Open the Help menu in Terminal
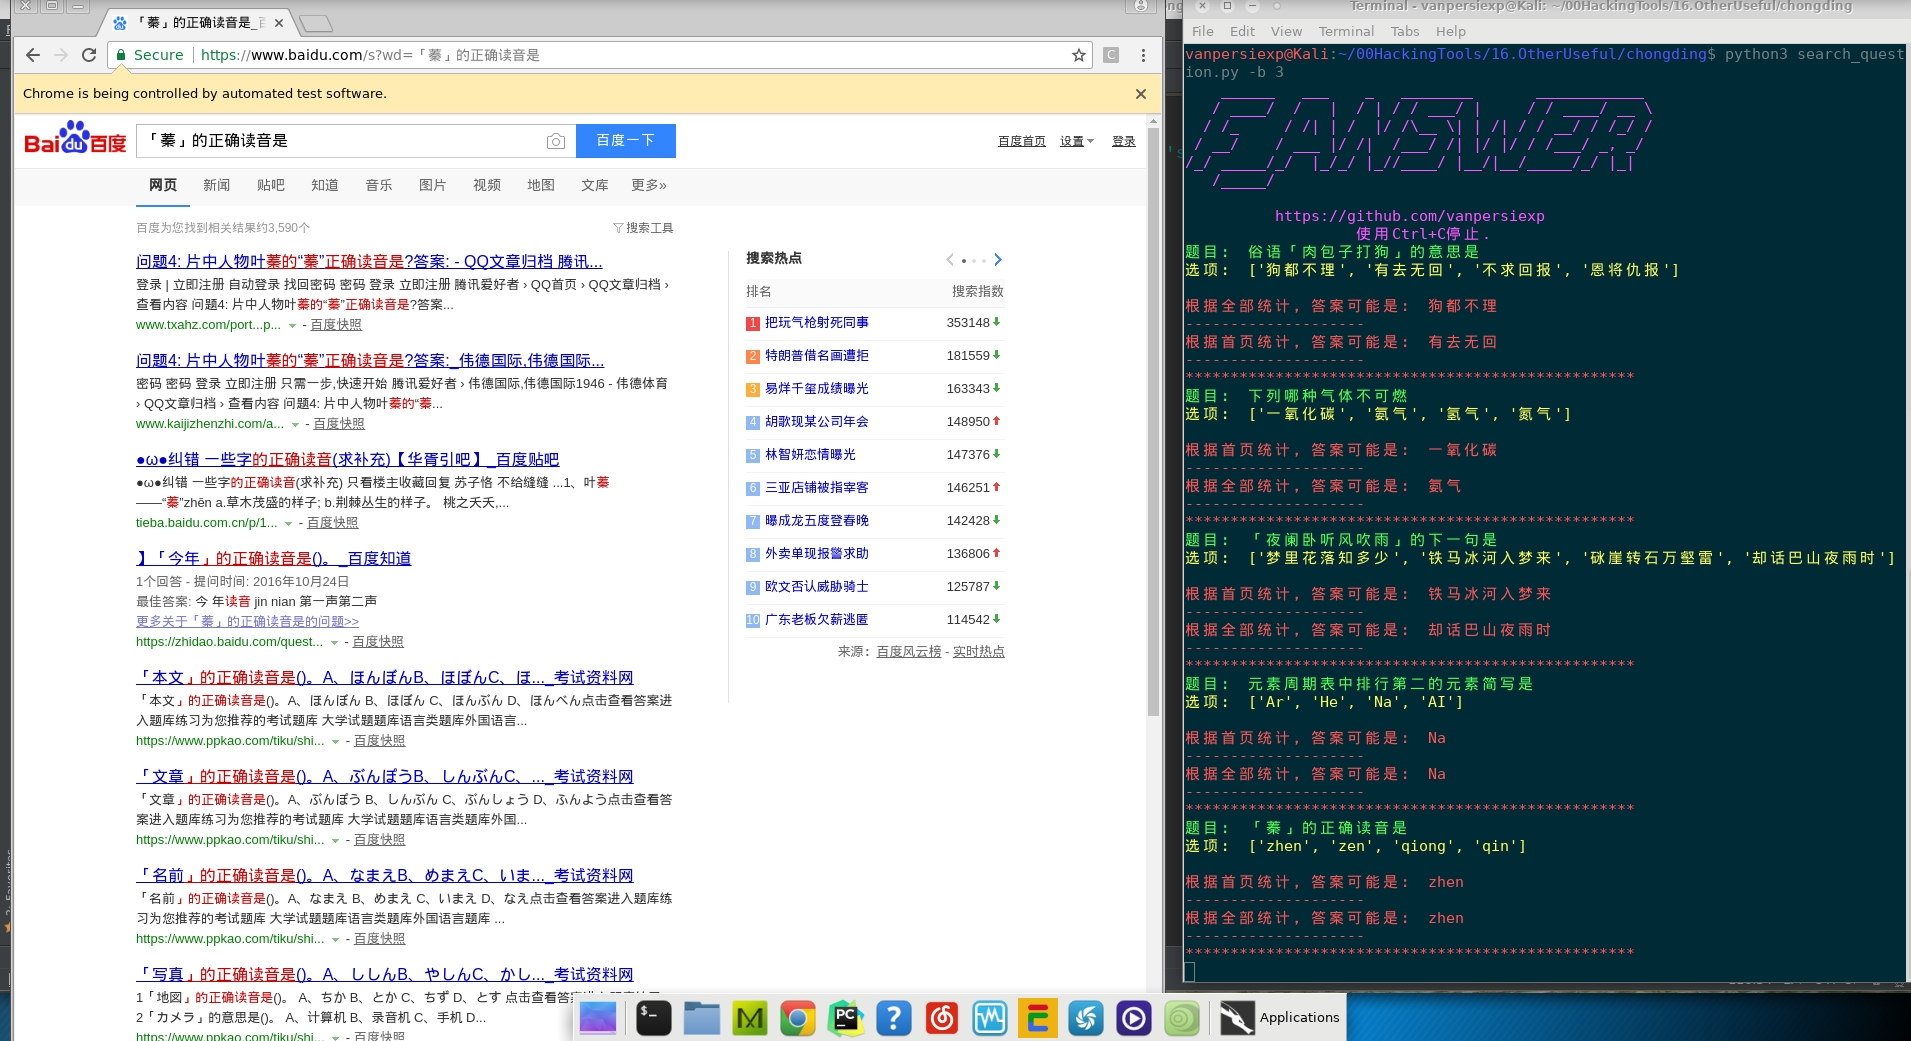The height and width of the screenshot is (1041, 1911). [1451, 31]
